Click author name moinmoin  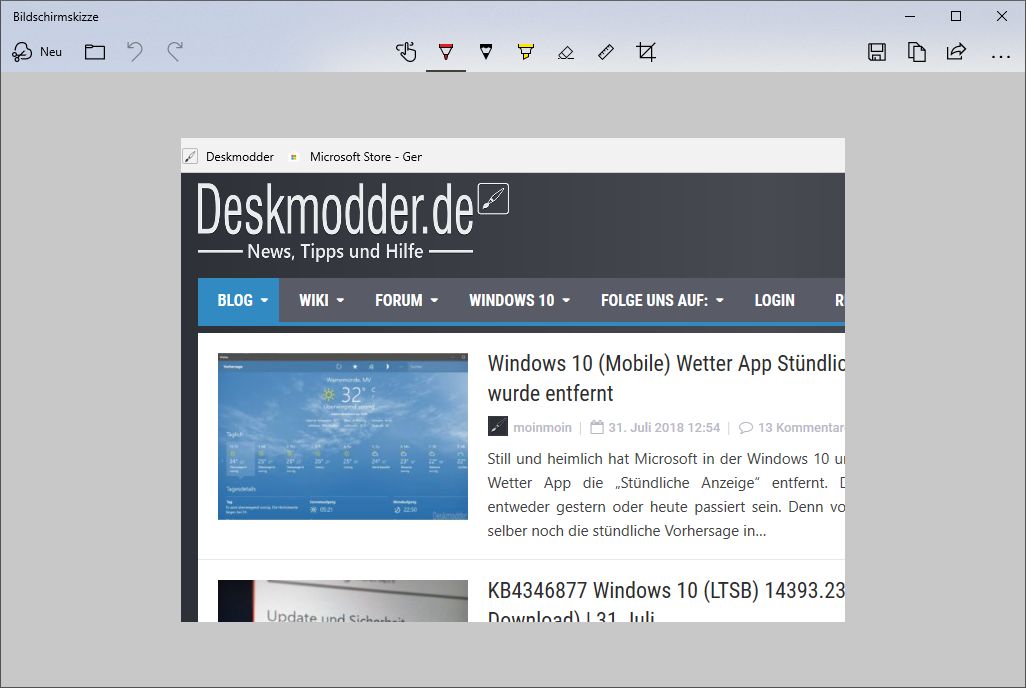(542, 427)
